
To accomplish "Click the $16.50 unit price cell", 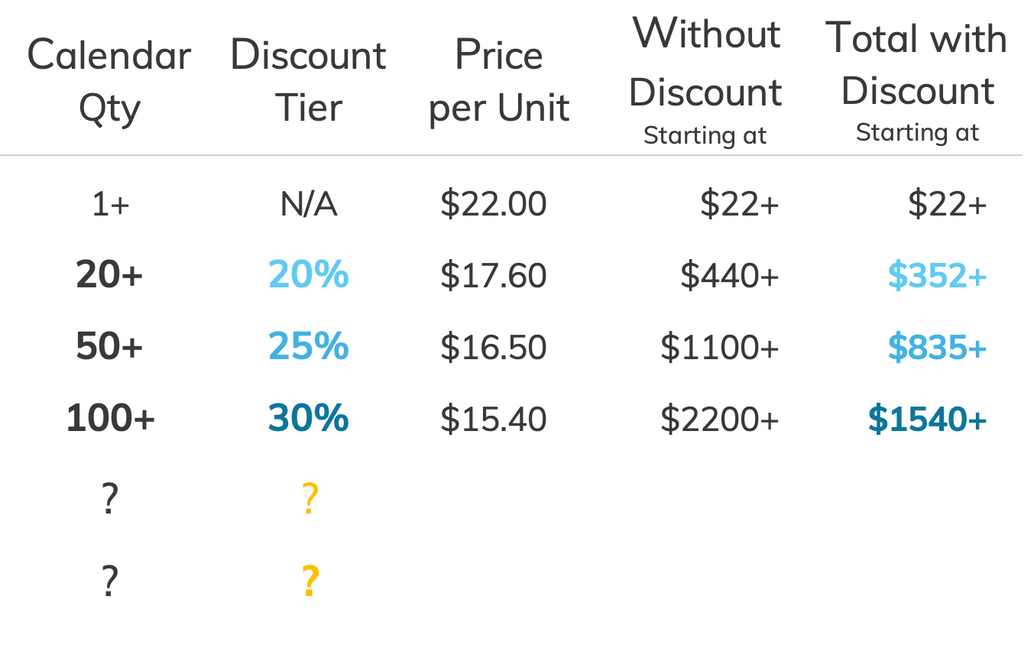I will click(493, 347).
